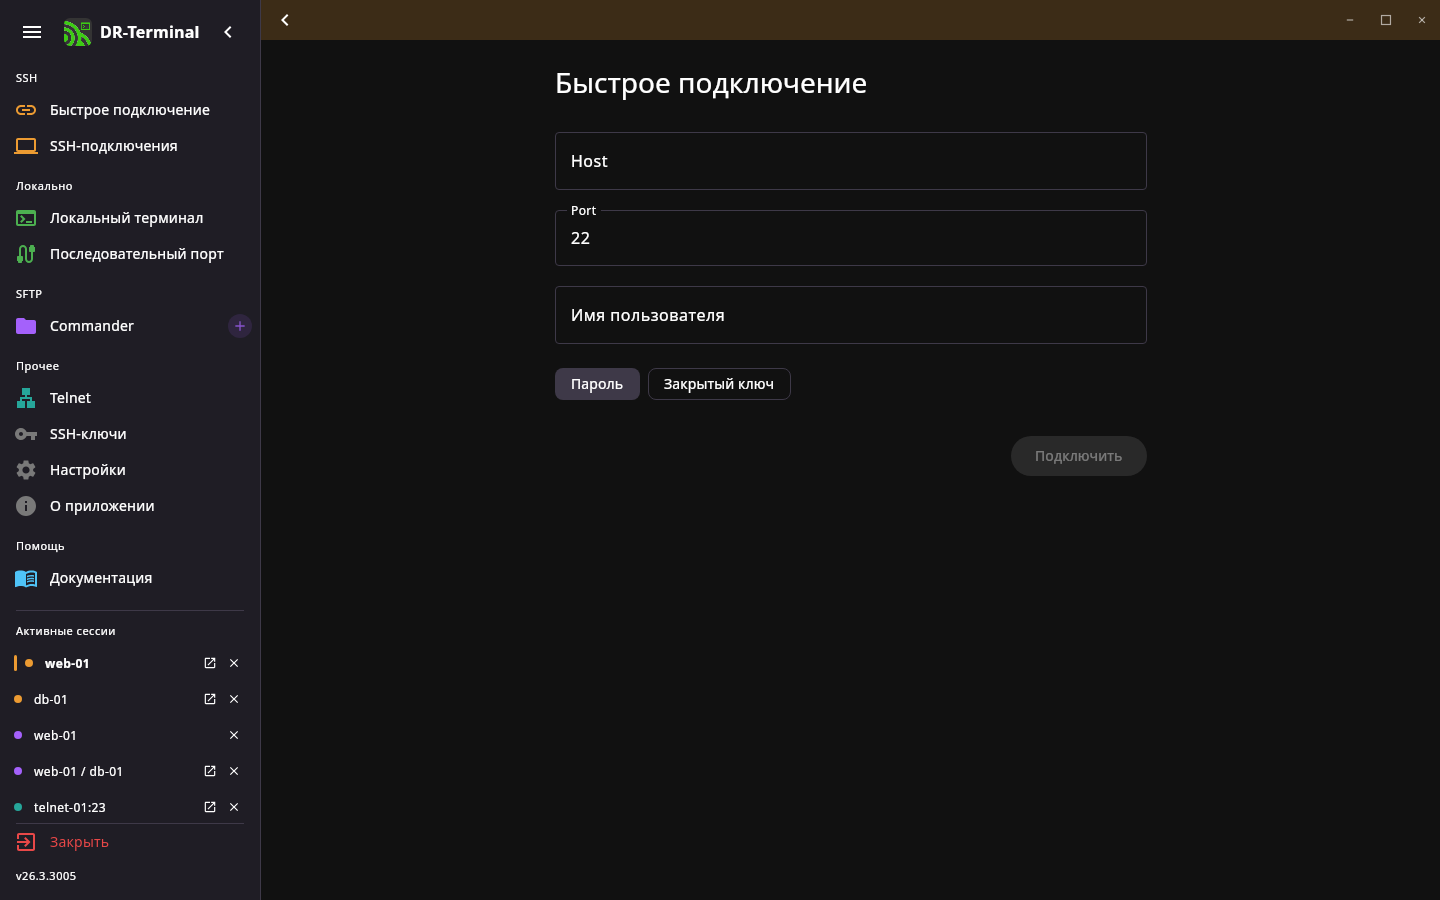The height and width of the screenshot is (900, 1440).
Task: Maximize the application window
Action: point(1386,20)
